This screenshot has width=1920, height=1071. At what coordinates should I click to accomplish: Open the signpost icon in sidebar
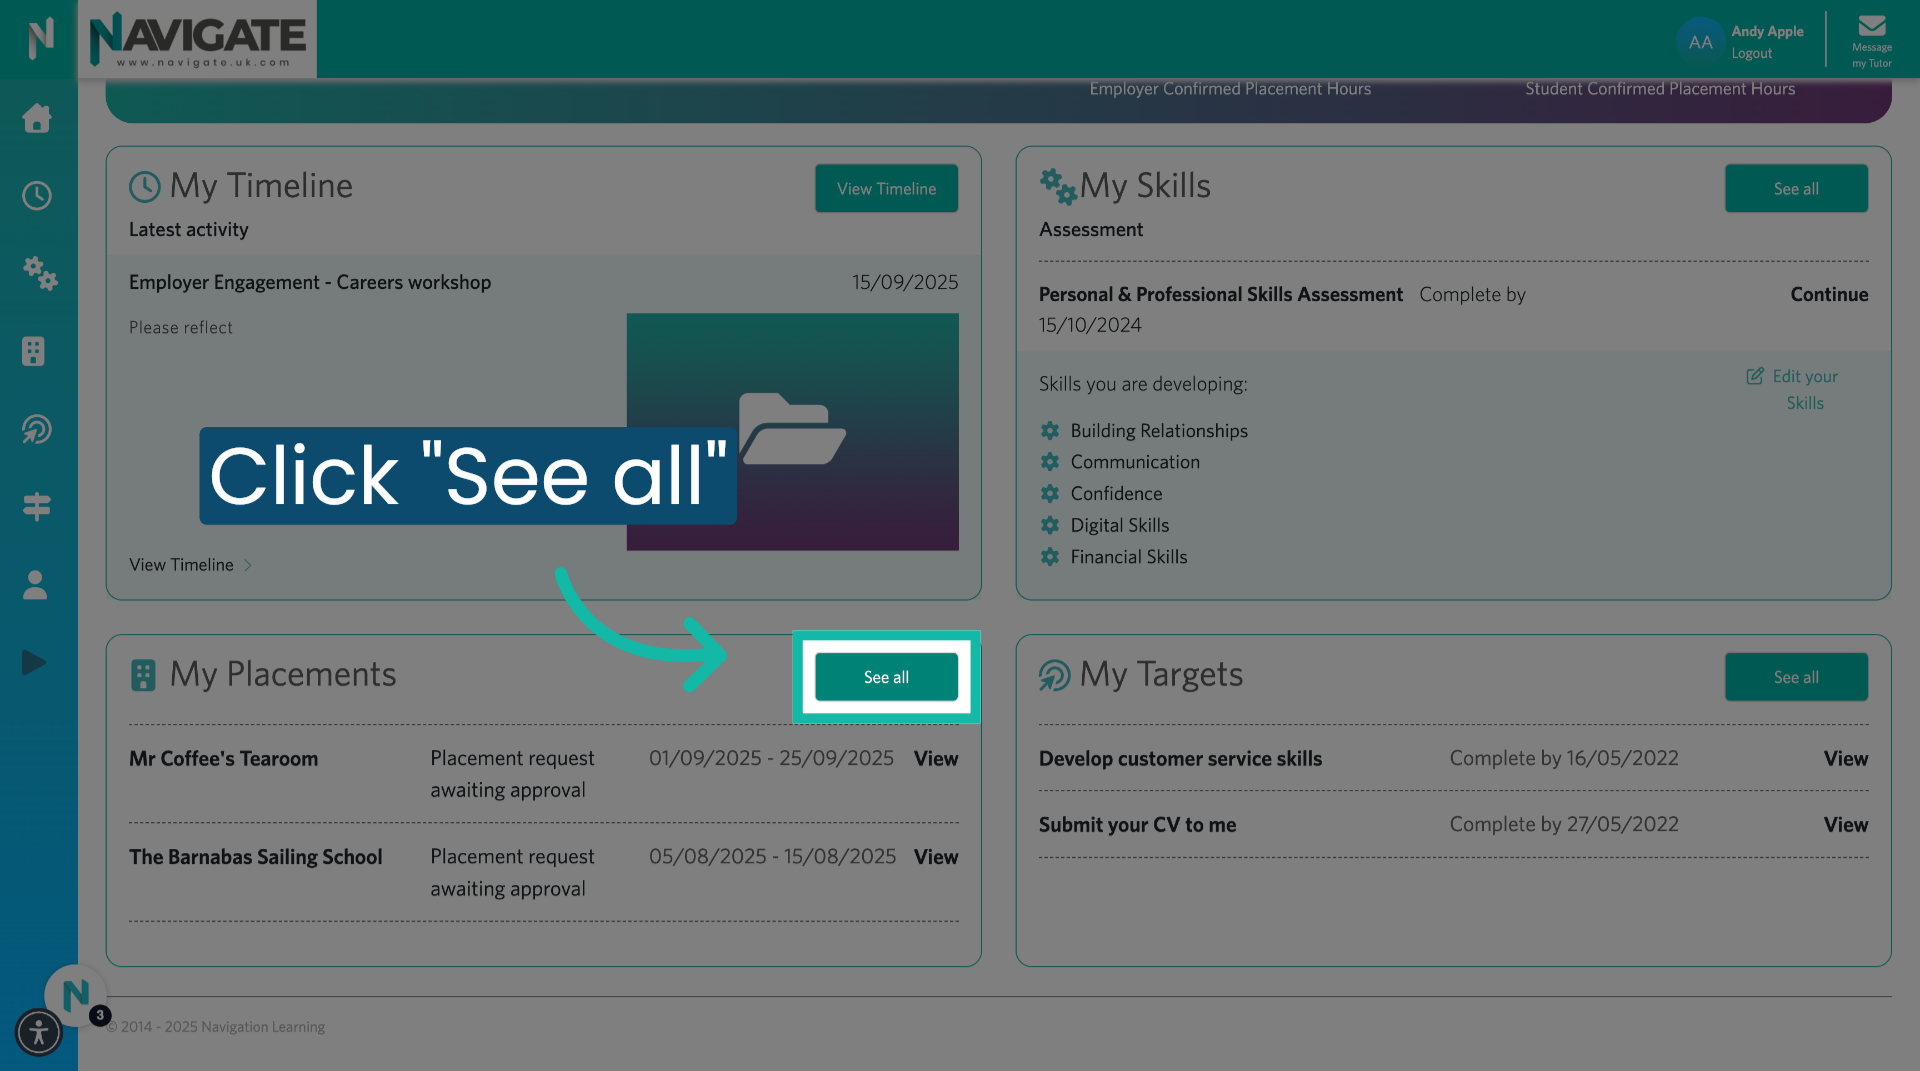click(x=37, y=507)
